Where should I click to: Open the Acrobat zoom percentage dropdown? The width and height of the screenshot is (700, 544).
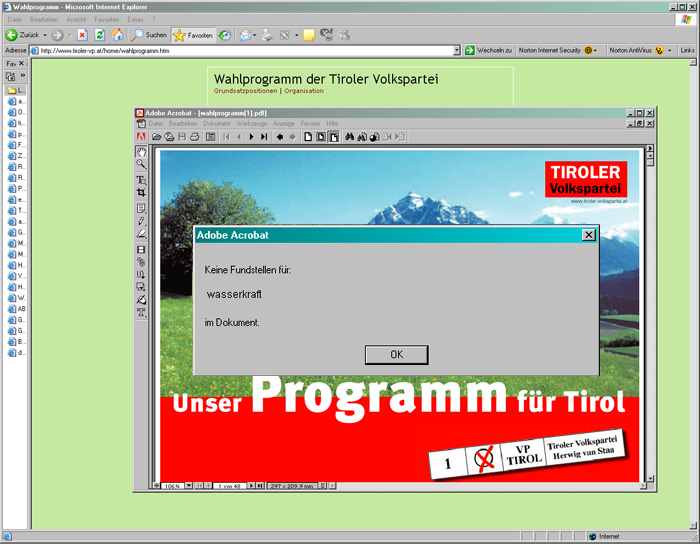tap(189, 486)
